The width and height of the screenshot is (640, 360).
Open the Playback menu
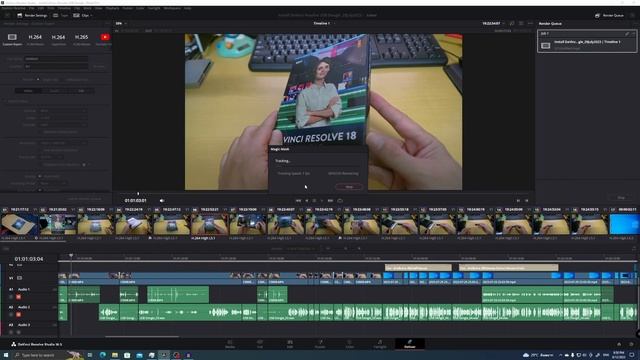point(112,8)
